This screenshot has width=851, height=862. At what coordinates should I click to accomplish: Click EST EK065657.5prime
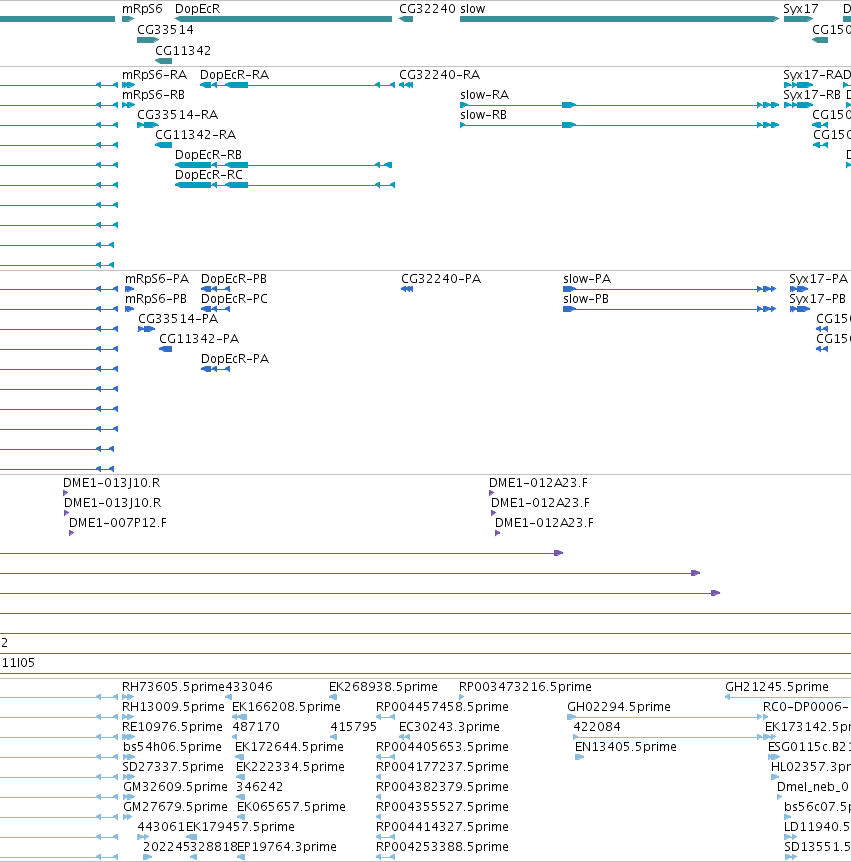pyautogui.click(x=291, y=806)
